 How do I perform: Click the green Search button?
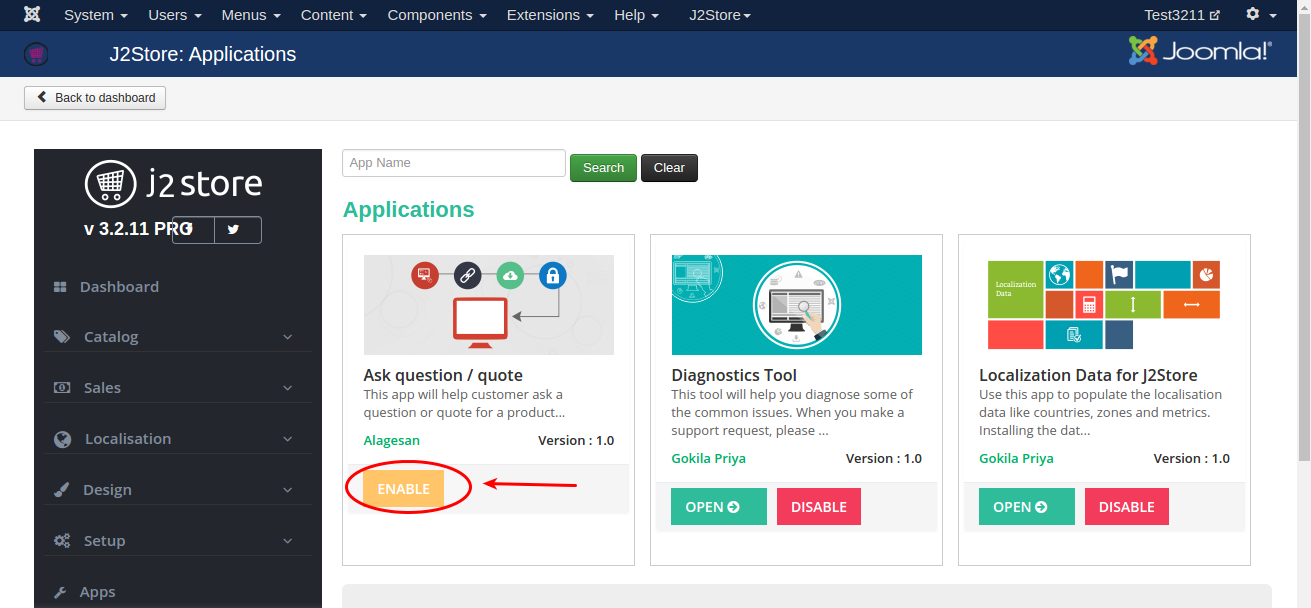[x=603, y=168]
